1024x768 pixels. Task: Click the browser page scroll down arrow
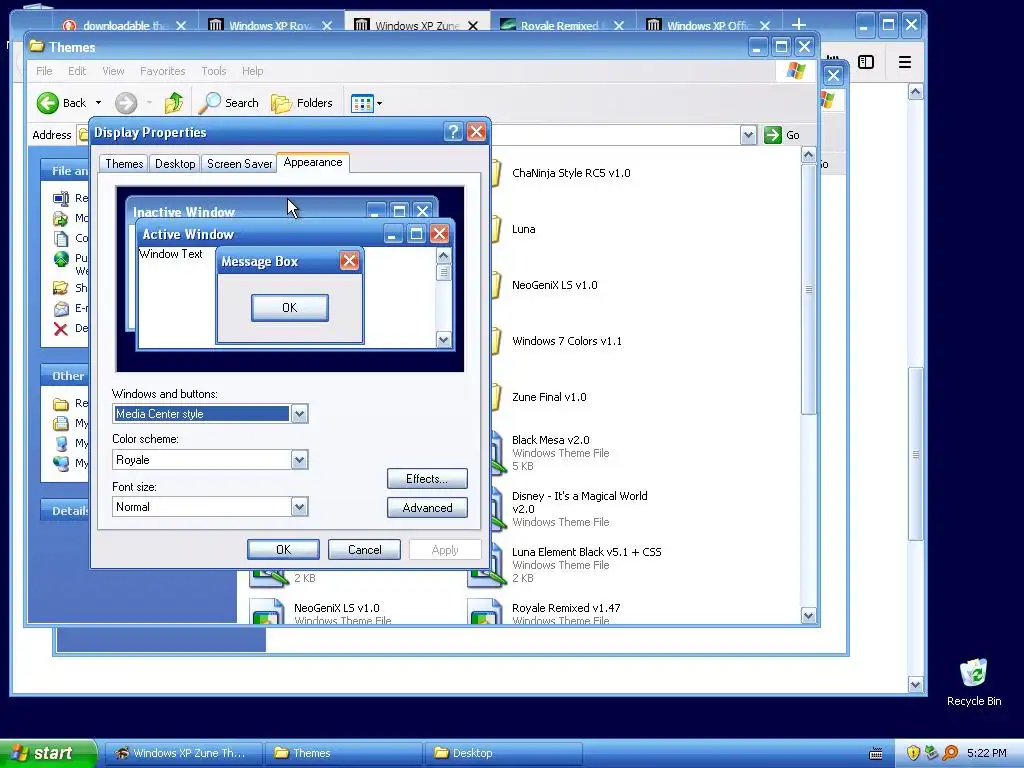pyautogui.click(x=916, y=684)
